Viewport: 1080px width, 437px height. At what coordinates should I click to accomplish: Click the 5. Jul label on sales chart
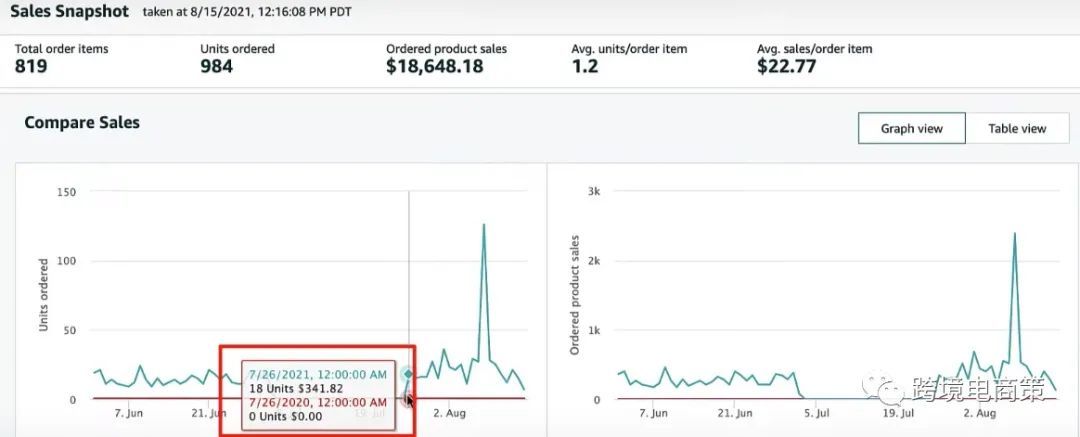[x=818, y=414]
